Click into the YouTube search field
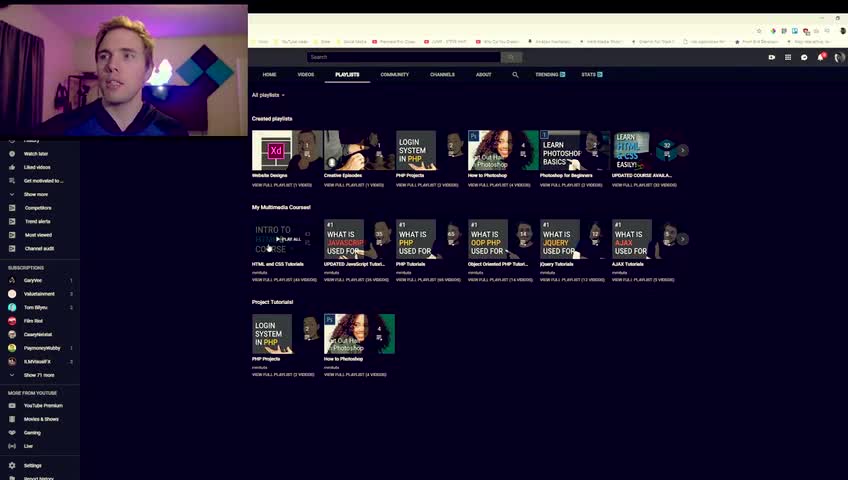This screenshot has width=848, height=480. click(403, 57)
